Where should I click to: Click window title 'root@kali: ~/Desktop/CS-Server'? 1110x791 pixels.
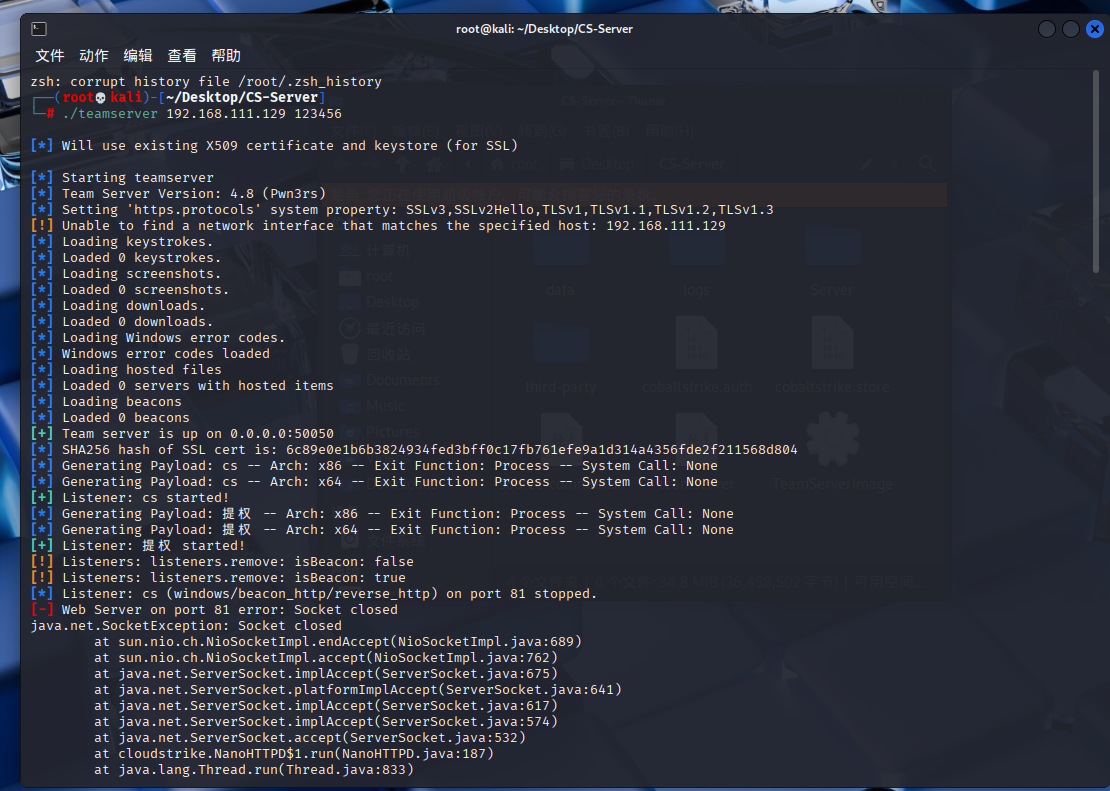pos(544,29)
